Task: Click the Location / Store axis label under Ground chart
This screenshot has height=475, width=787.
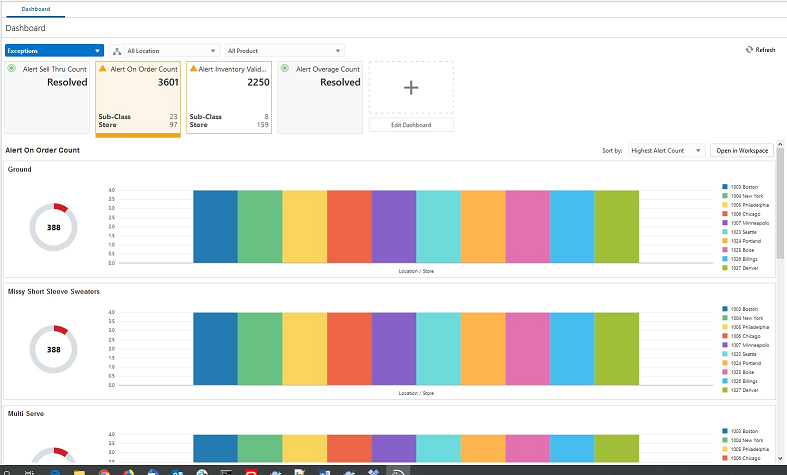Action: click(416, 271)
